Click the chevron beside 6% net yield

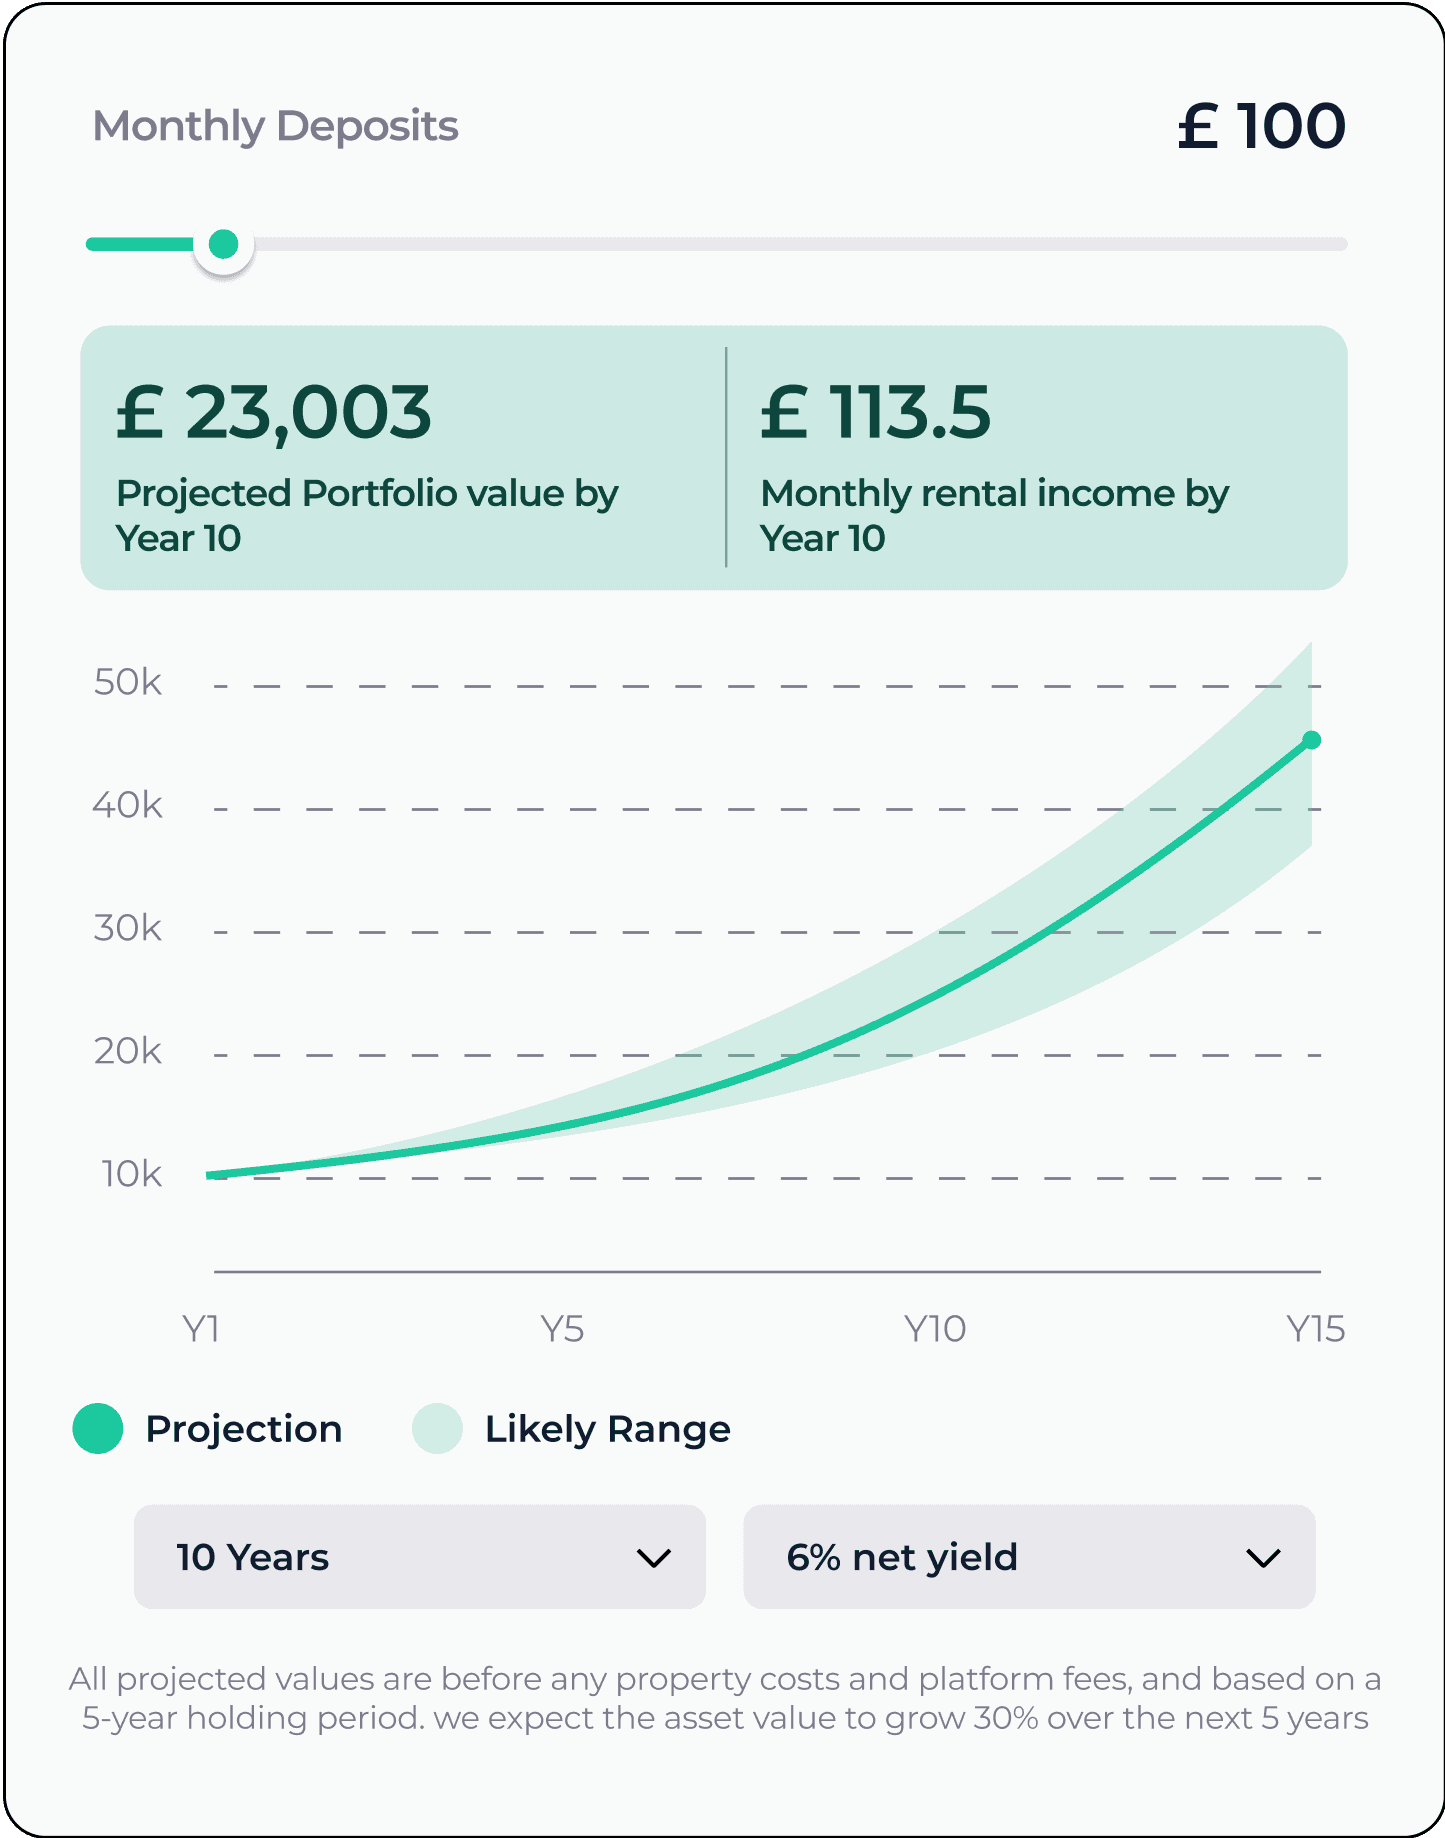tap(1263, 1558)
